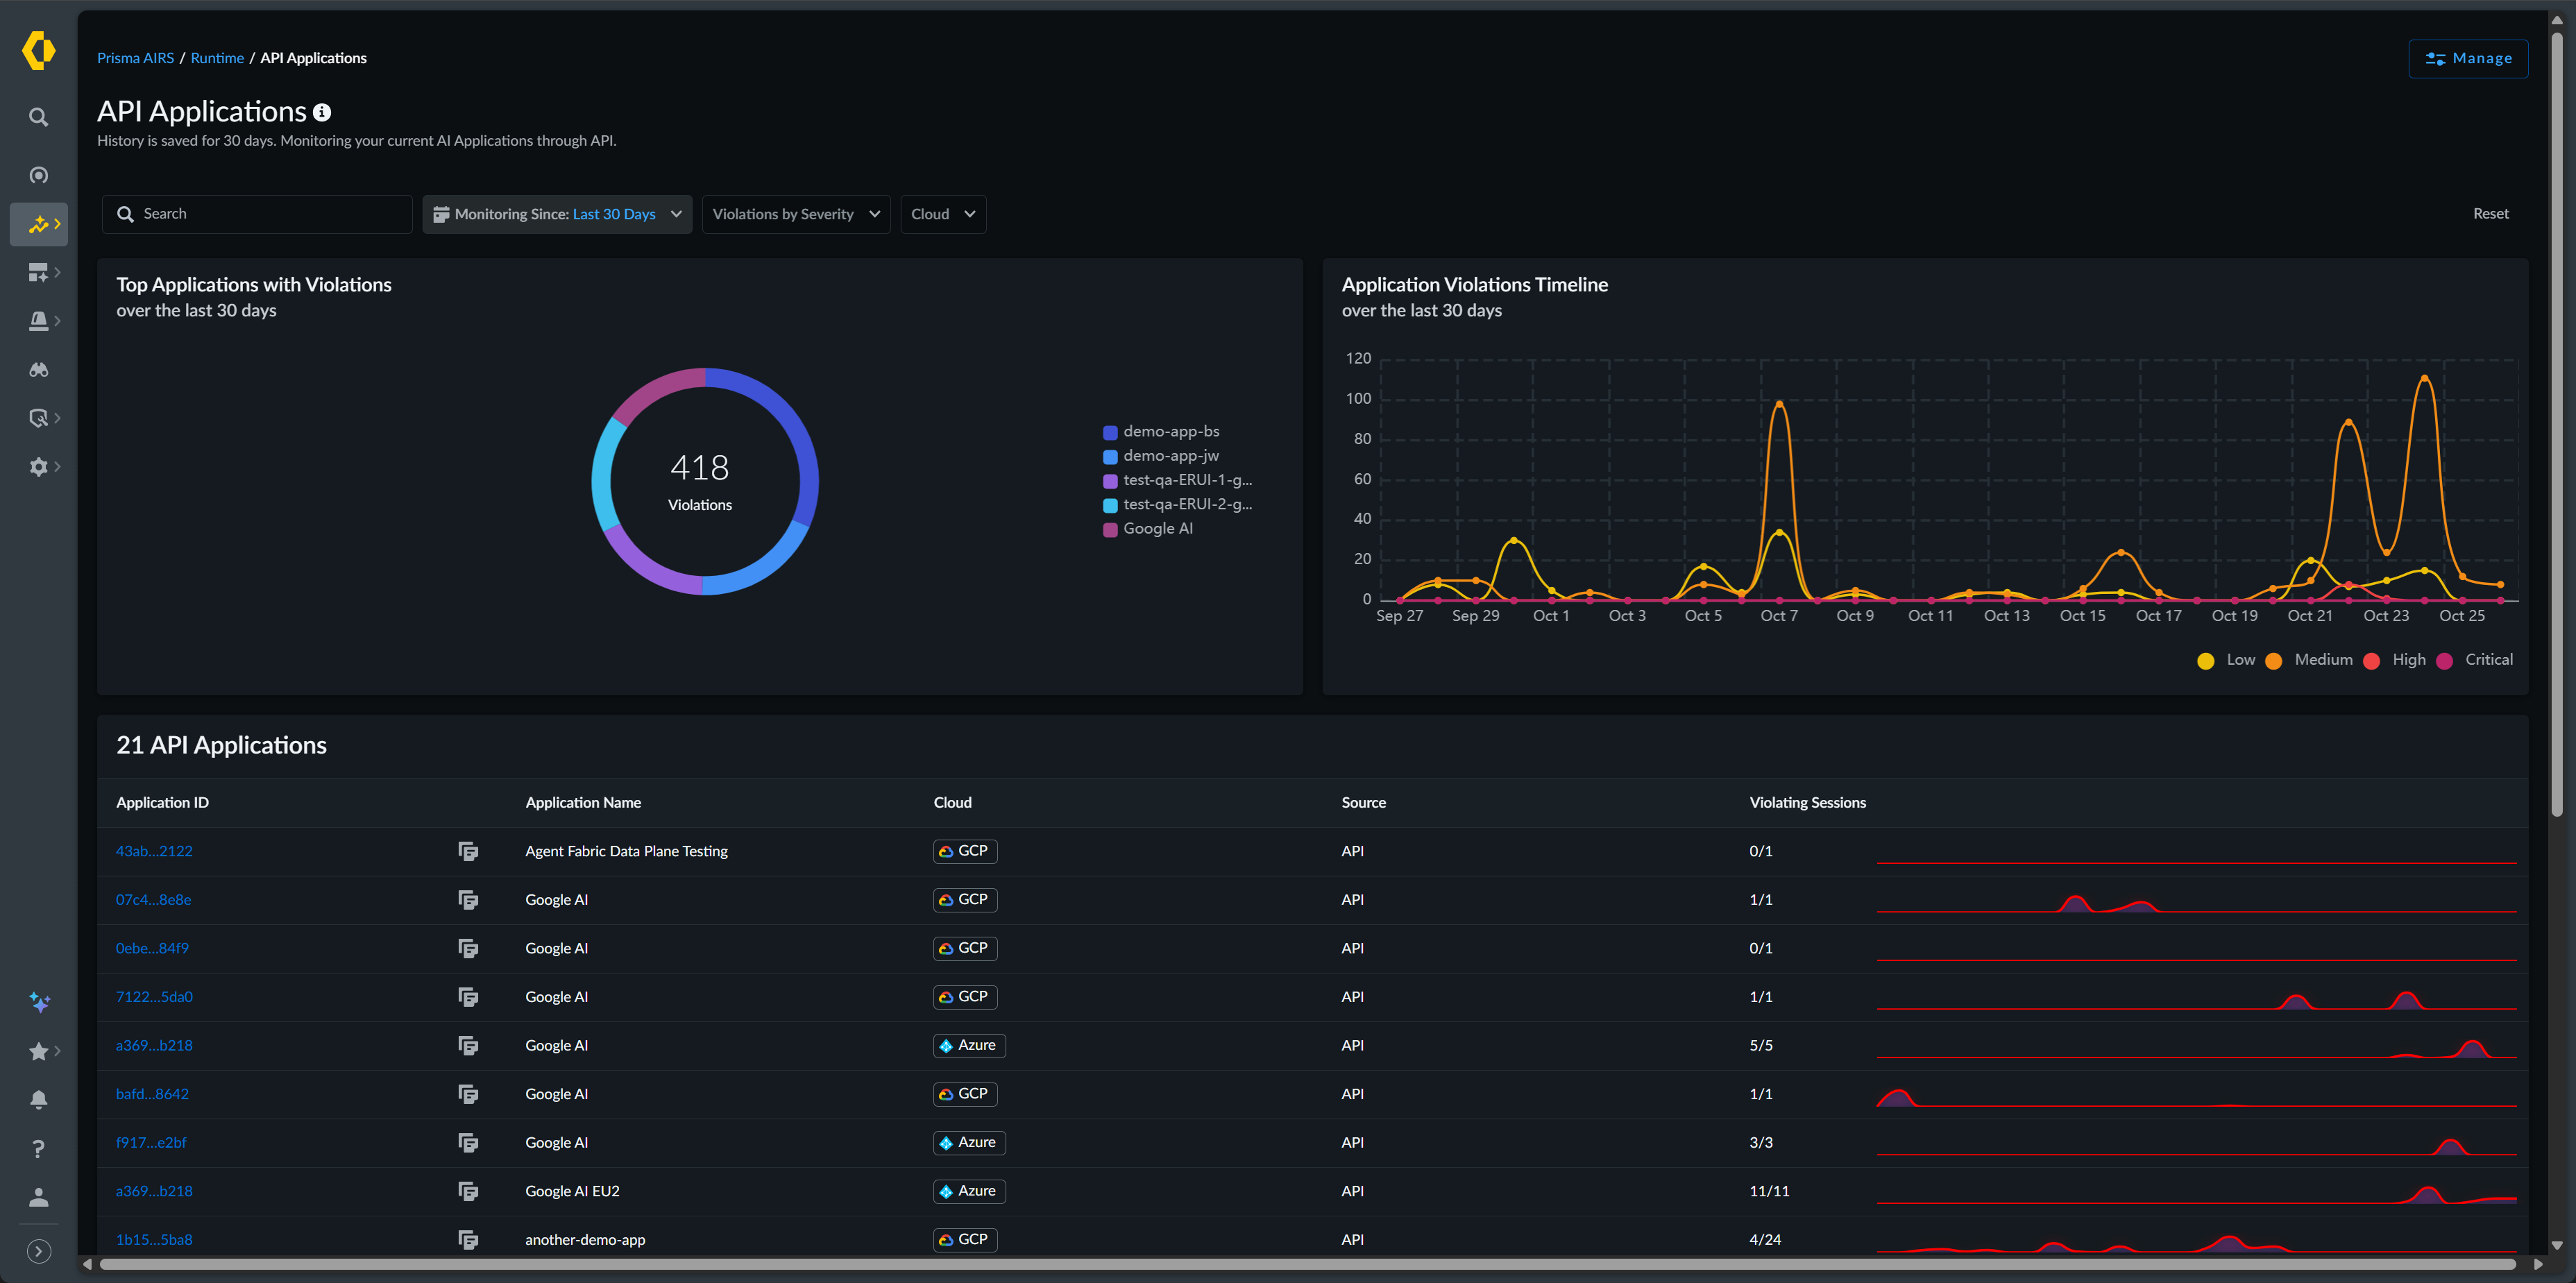Click the info icon beside API Applications

[x=322, y=113]
